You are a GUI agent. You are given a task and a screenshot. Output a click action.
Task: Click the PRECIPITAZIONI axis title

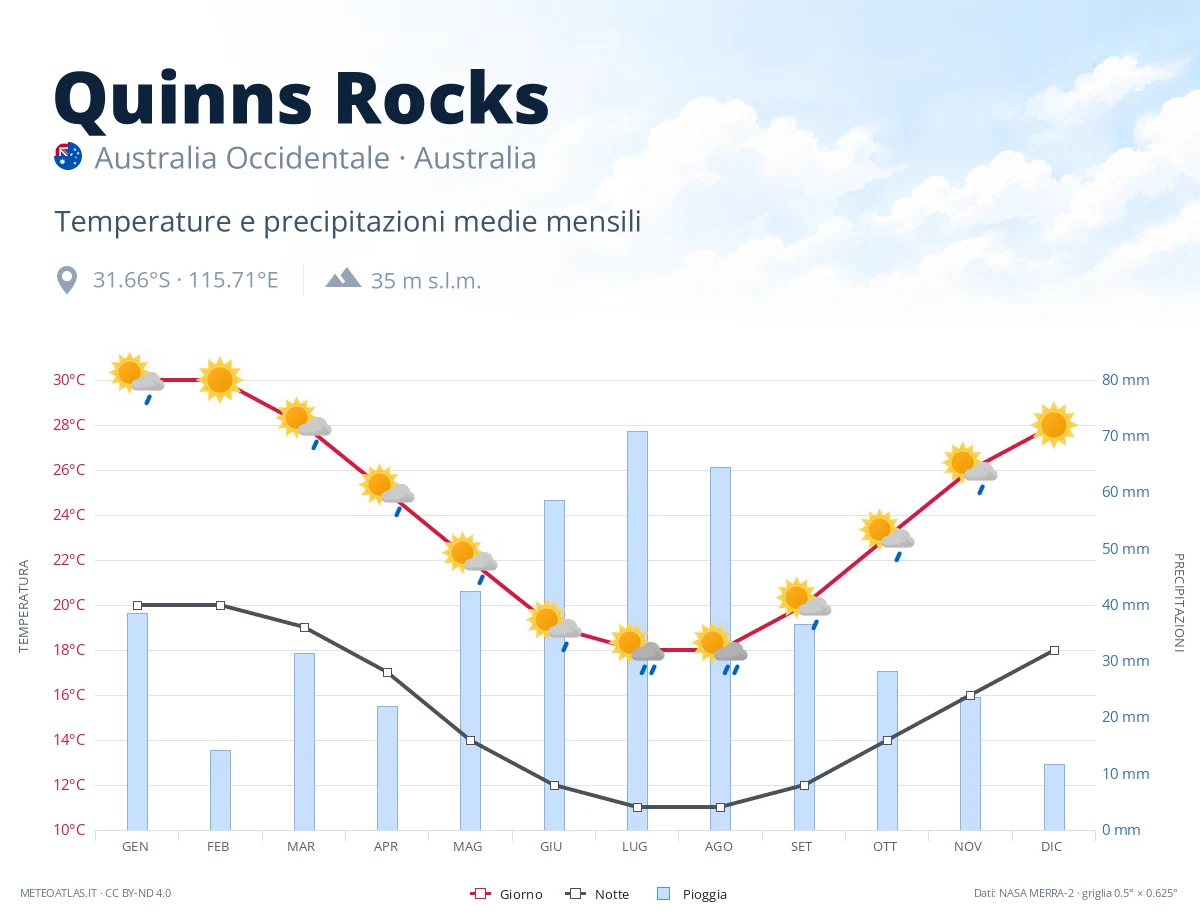tap(1178, 602)
